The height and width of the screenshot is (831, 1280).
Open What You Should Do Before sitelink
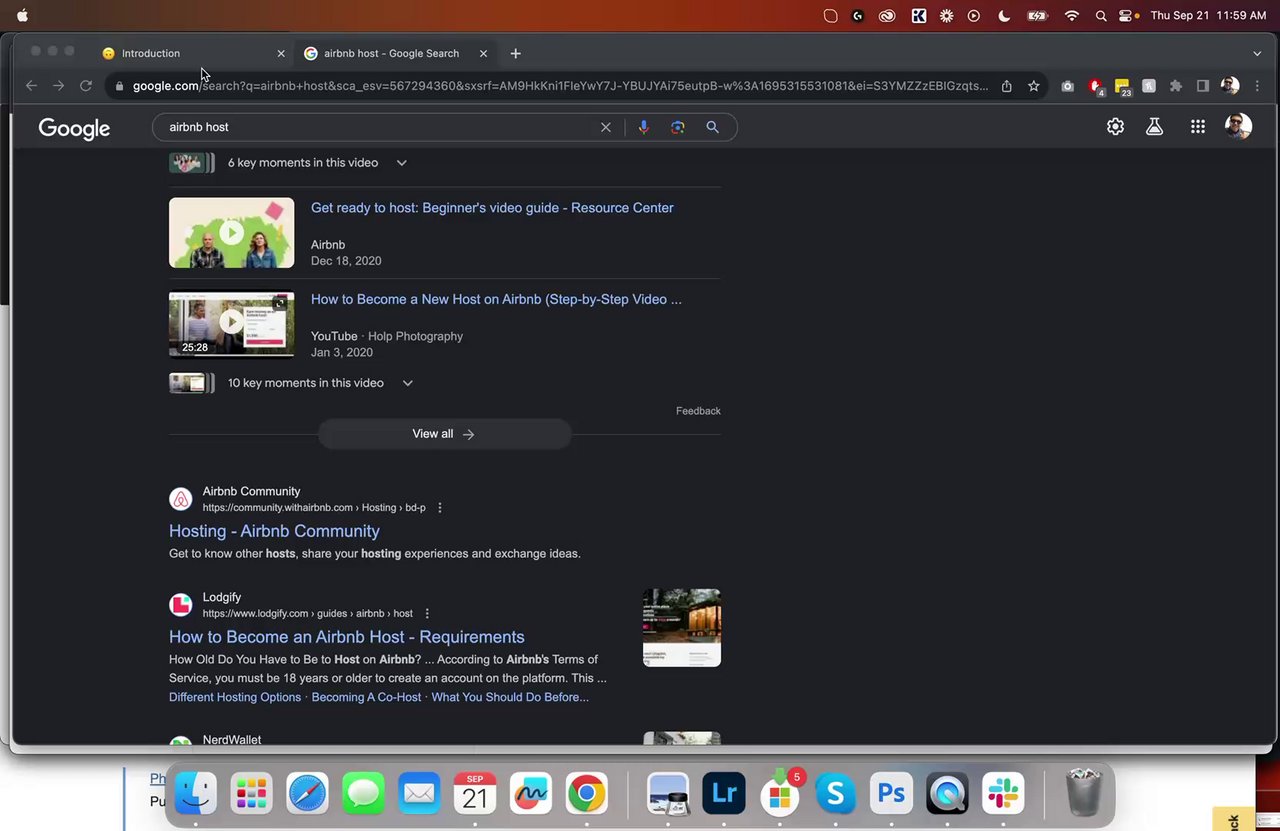510,697
